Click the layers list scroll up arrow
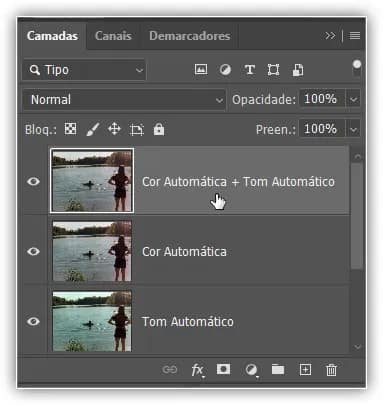The image size is (383, 405). pyautogui.click(x=358, y=156)
